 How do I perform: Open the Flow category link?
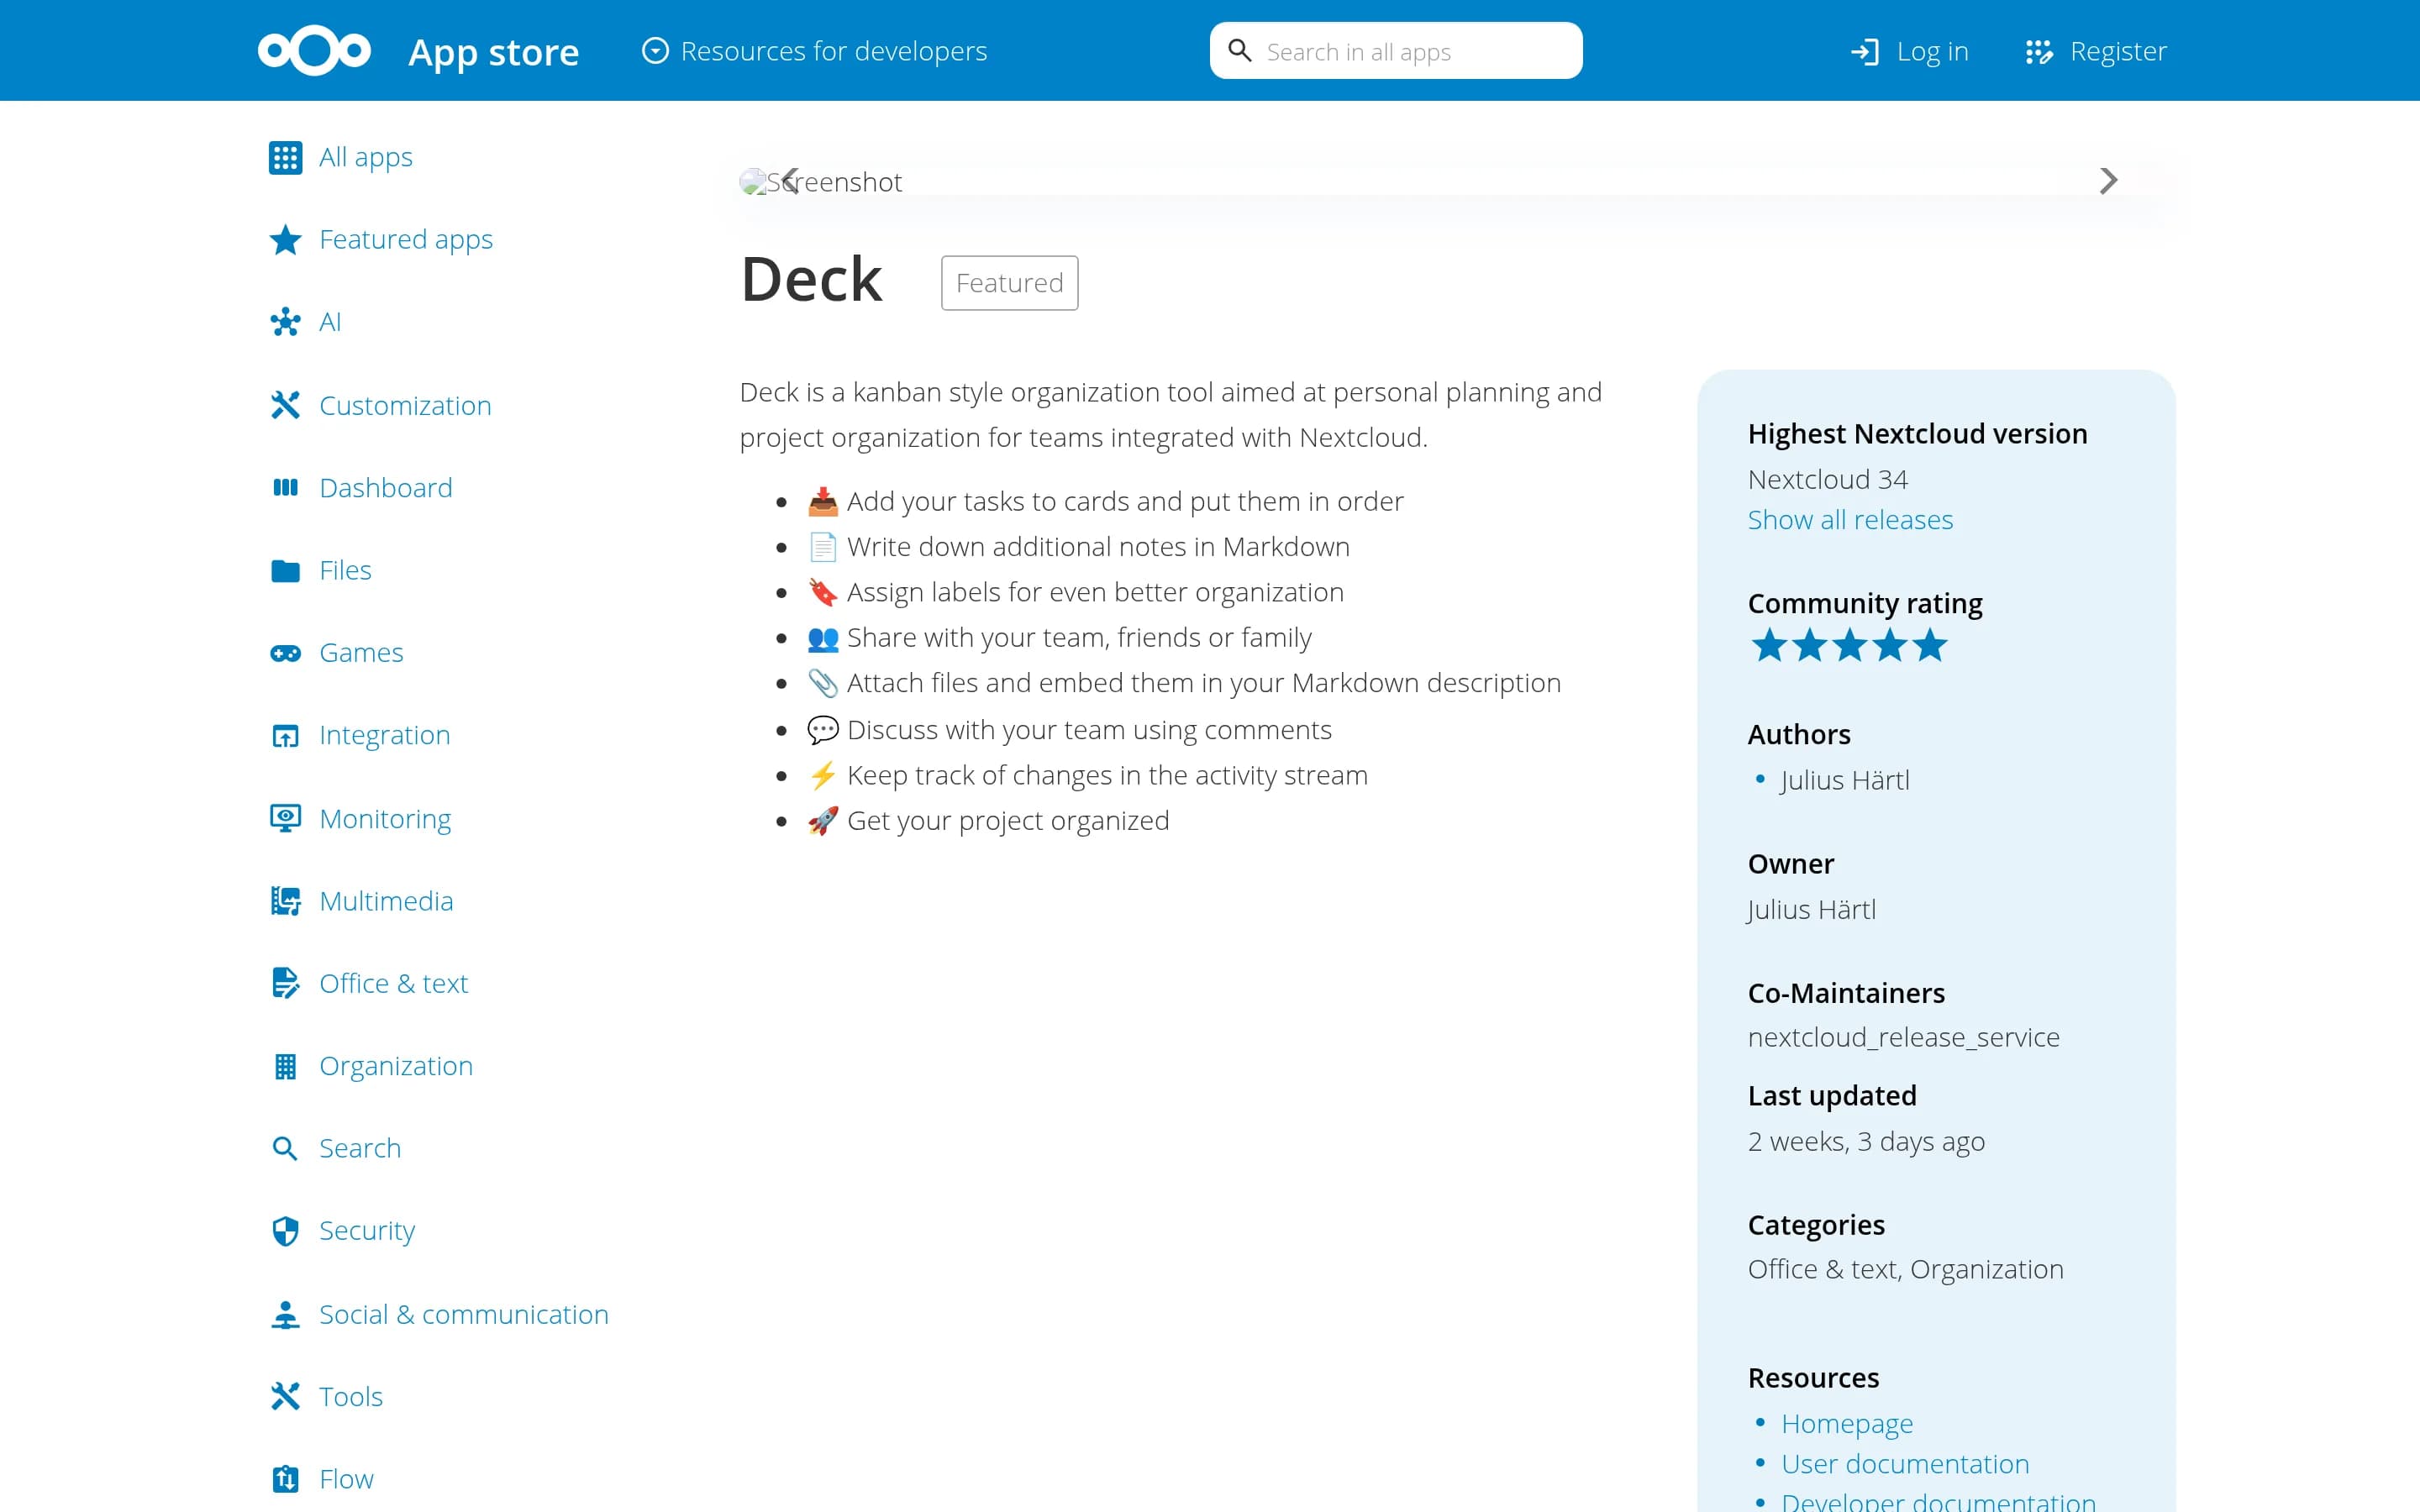pos(346,1479)
